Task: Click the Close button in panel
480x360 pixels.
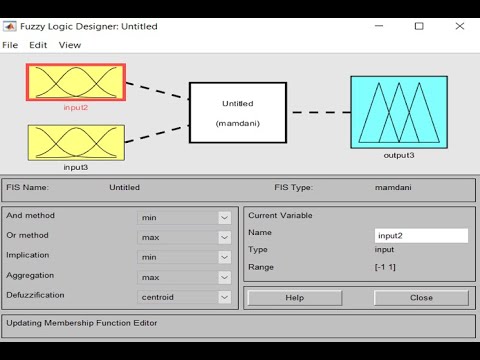Action: 421,298
